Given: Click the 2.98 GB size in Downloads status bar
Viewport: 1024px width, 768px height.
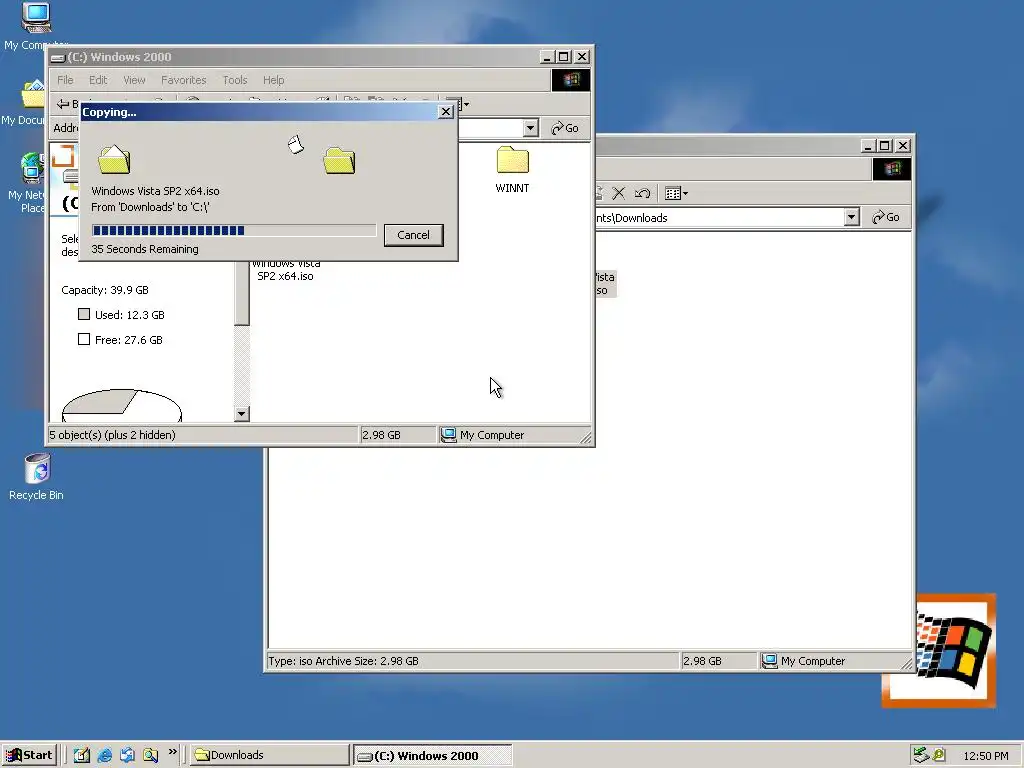Looking at the screenshot, I should 703,661.
